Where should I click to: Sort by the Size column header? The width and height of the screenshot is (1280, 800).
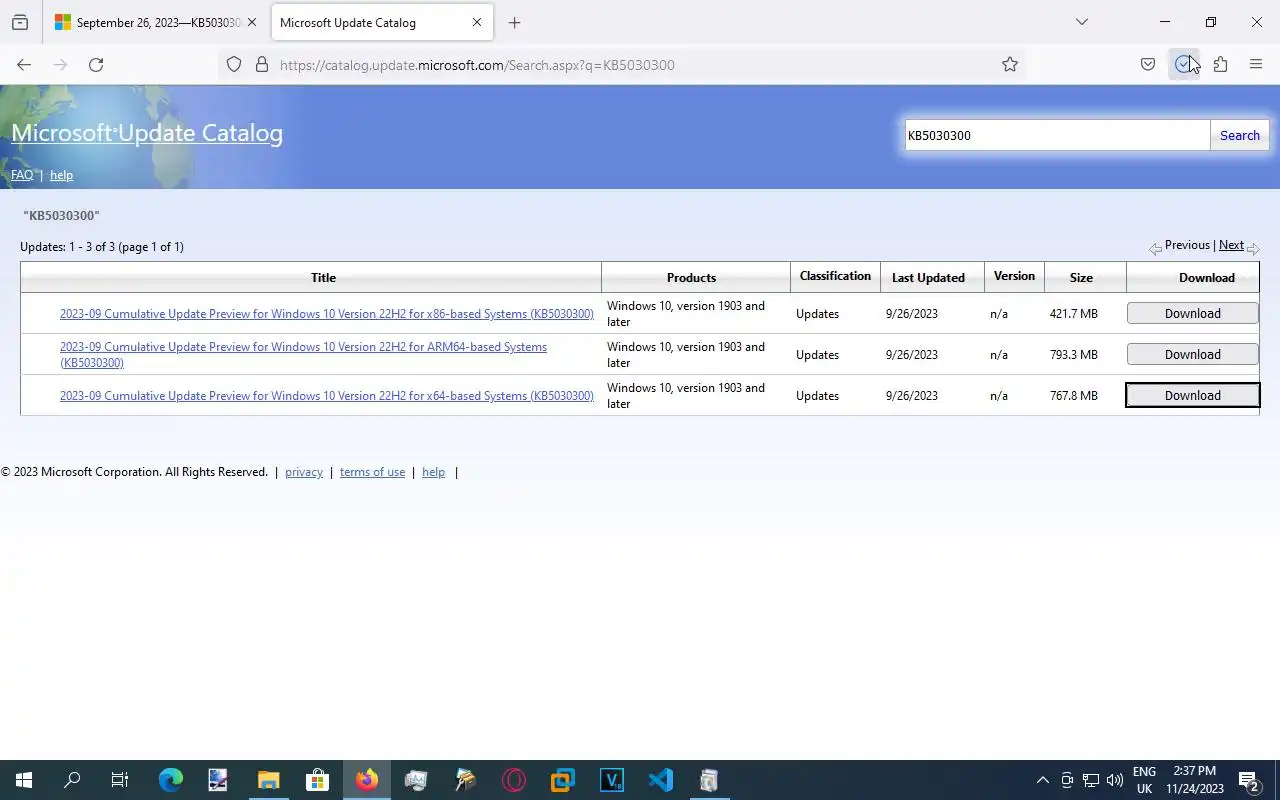click(x=1081, y=278)
